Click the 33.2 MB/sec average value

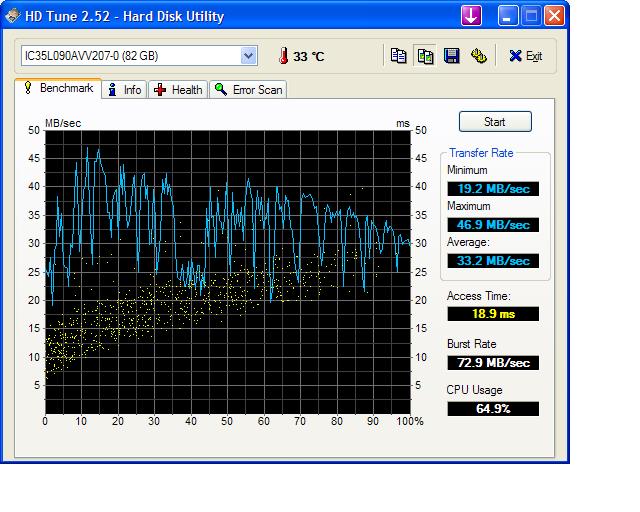click(x=493, y=260)
